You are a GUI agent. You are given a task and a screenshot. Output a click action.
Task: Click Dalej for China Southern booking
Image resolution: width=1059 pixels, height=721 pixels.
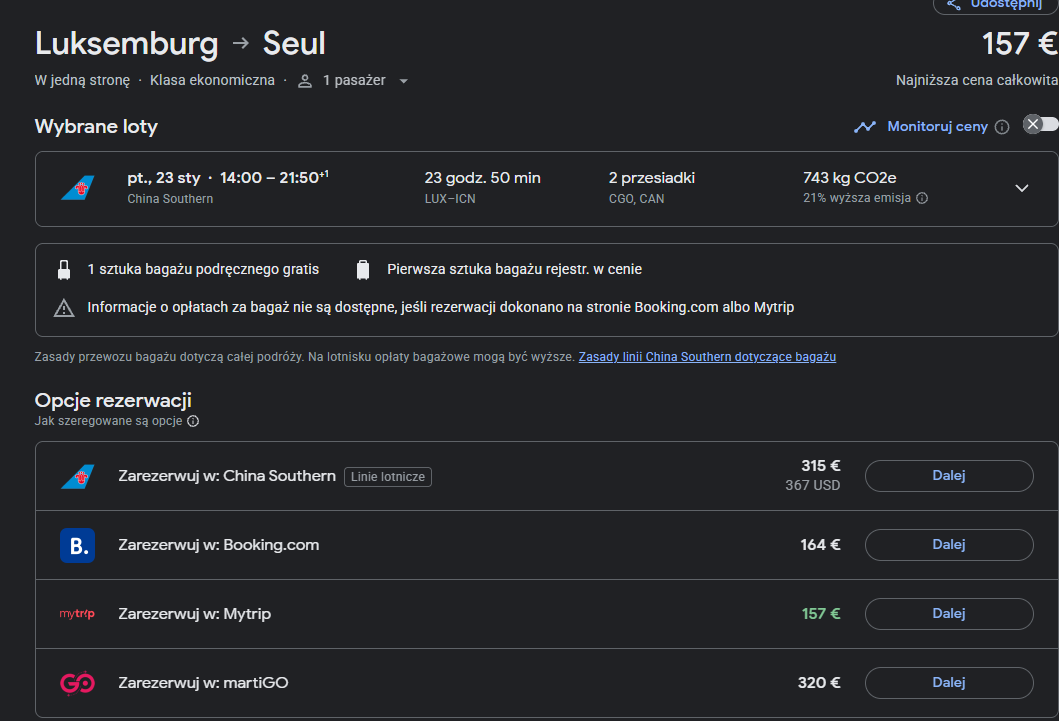949,476
